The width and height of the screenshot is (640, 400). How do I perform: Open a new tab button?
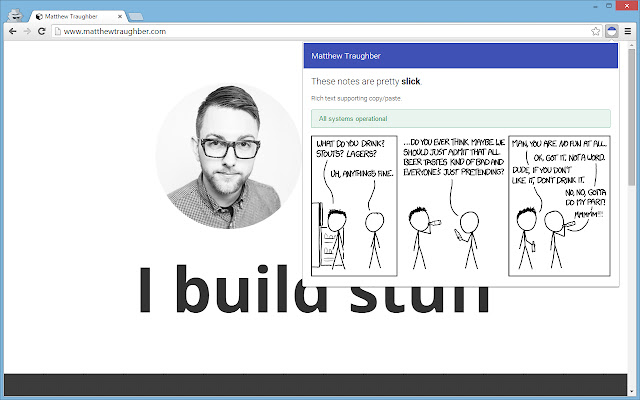(135, 17)
